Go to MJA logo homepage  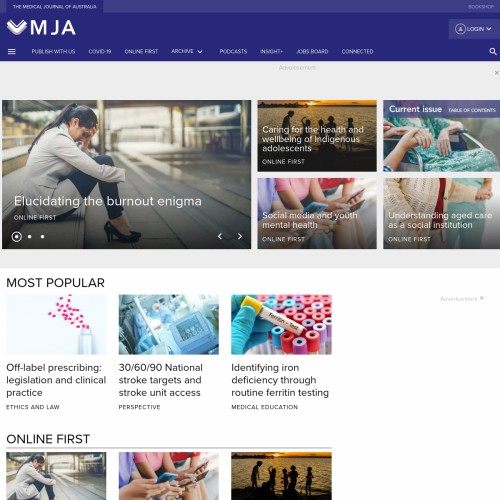coord(41,28)
